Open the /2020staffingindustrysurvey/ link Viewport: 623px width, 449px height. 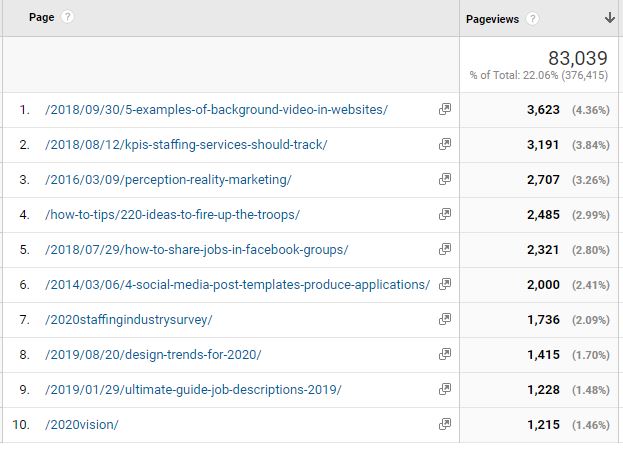pyautogui.click(x=129, y=319)
